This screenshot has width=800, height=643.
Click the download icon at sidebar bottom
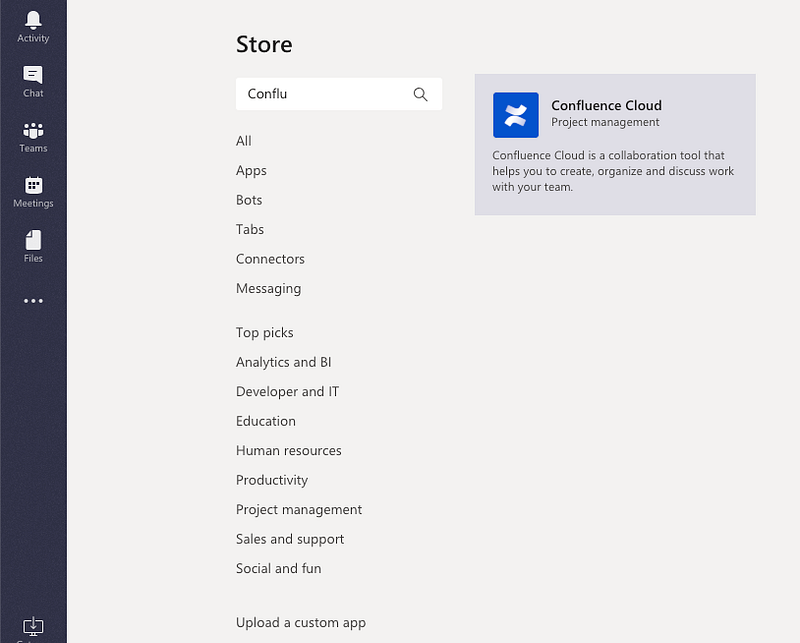tap(33, 626)
